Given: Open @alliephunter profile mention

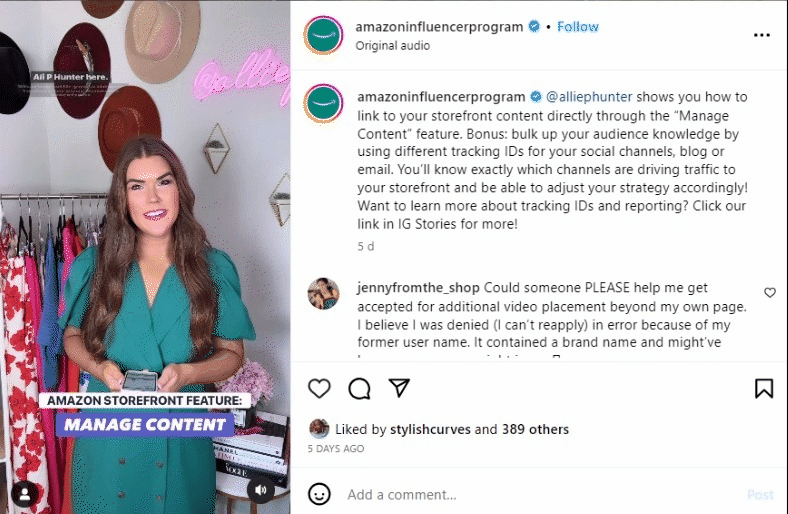Looking at the screenshot, I should (x=589, y=97).
